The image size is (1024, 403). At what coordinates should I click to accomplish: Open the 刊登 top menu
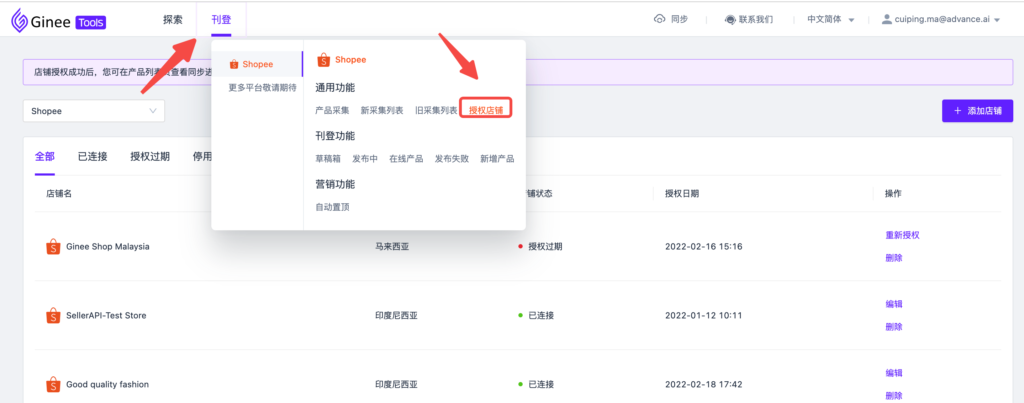tap(221, 20)
